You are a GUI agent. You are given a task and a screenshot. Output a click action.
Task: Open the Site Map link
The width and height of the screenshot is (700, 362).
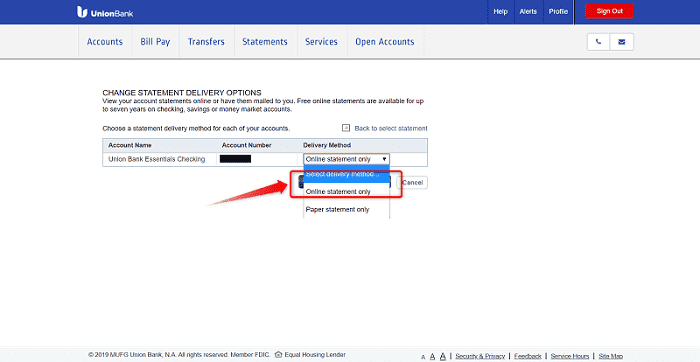point(611,356)
